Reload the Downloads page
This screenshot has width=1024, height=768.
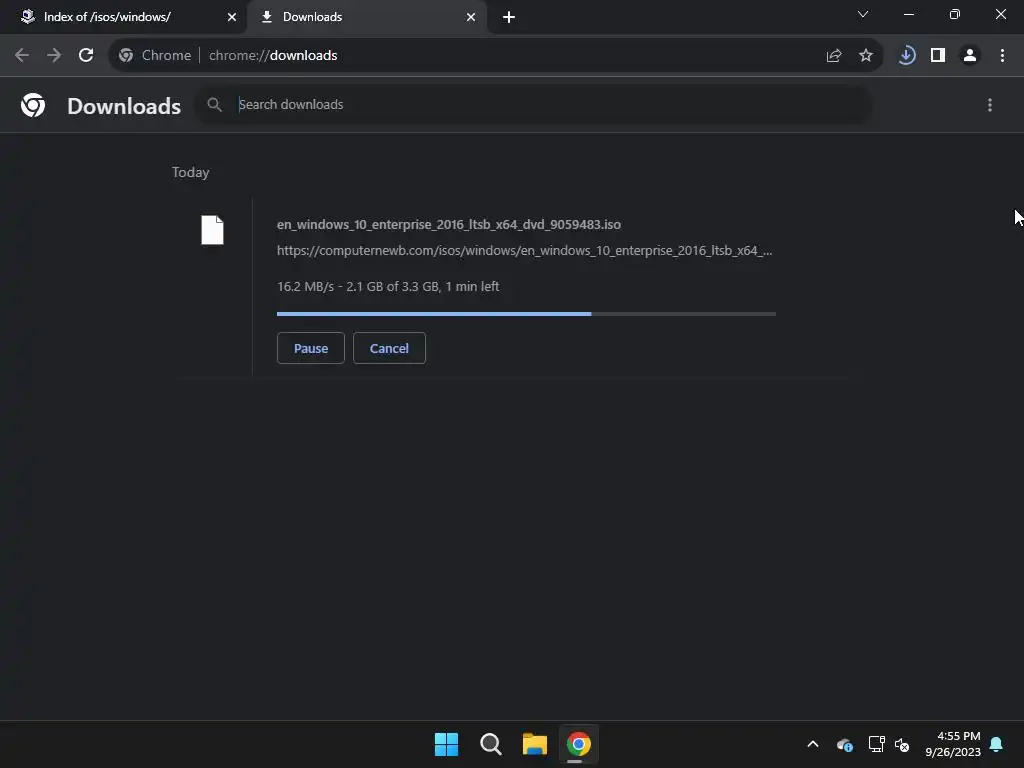pyautogui.click(x=86, y=56)
